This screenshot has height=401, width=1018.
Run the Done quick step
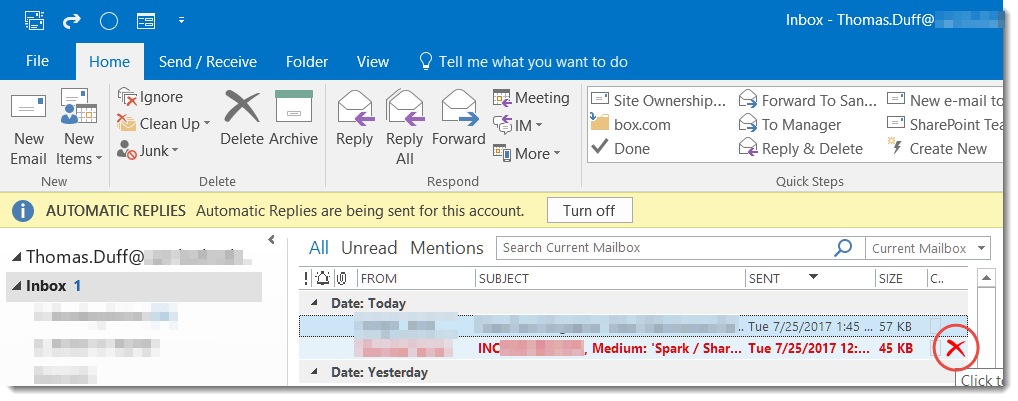pos(620,149)
